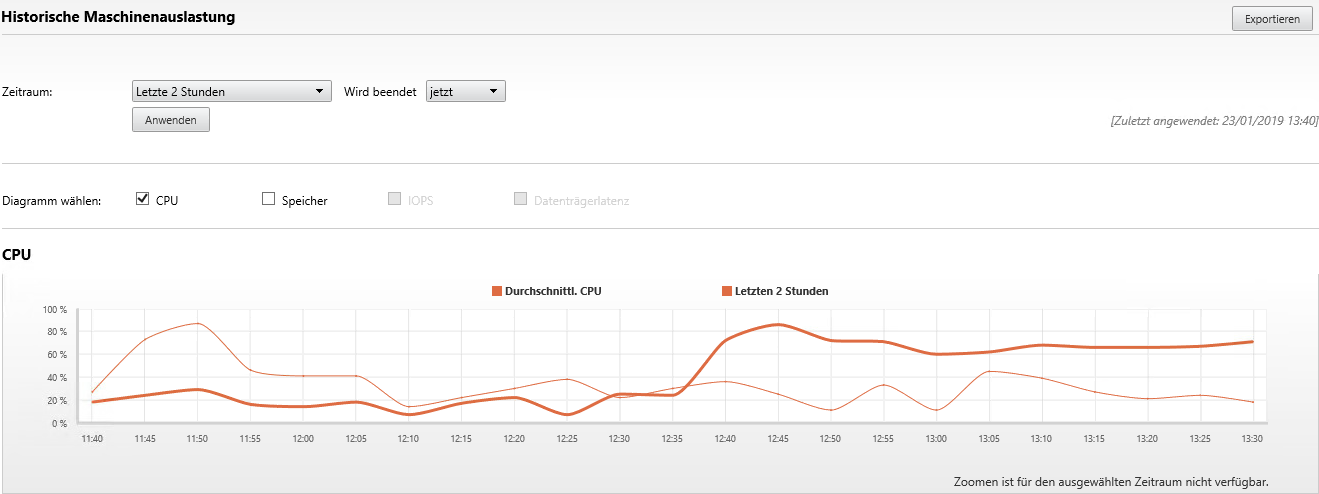Click the 100 % label on the y-axis
This screenshot has width=1319, height=494.
click(54, 309)
